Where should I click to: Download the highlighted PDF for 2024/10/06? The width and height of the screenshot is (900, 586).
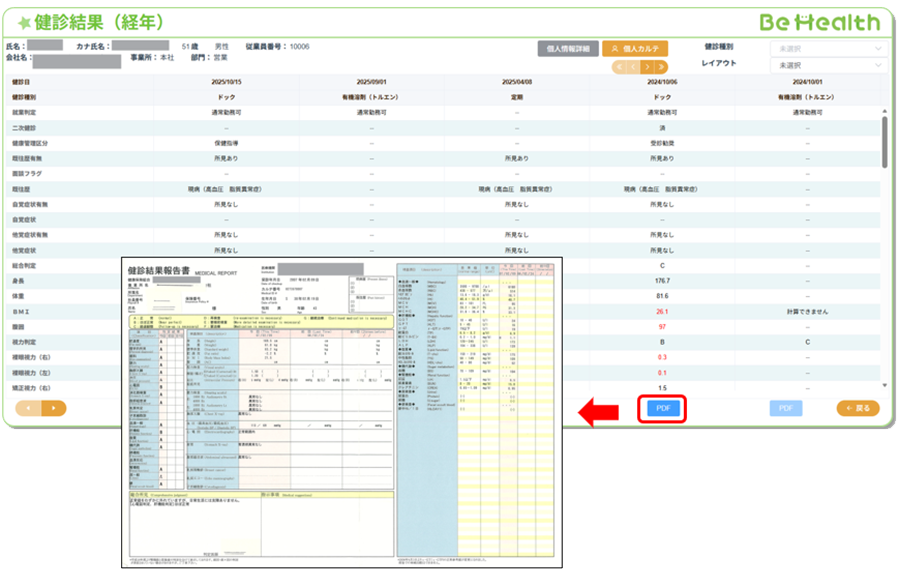tap(662, 408)
